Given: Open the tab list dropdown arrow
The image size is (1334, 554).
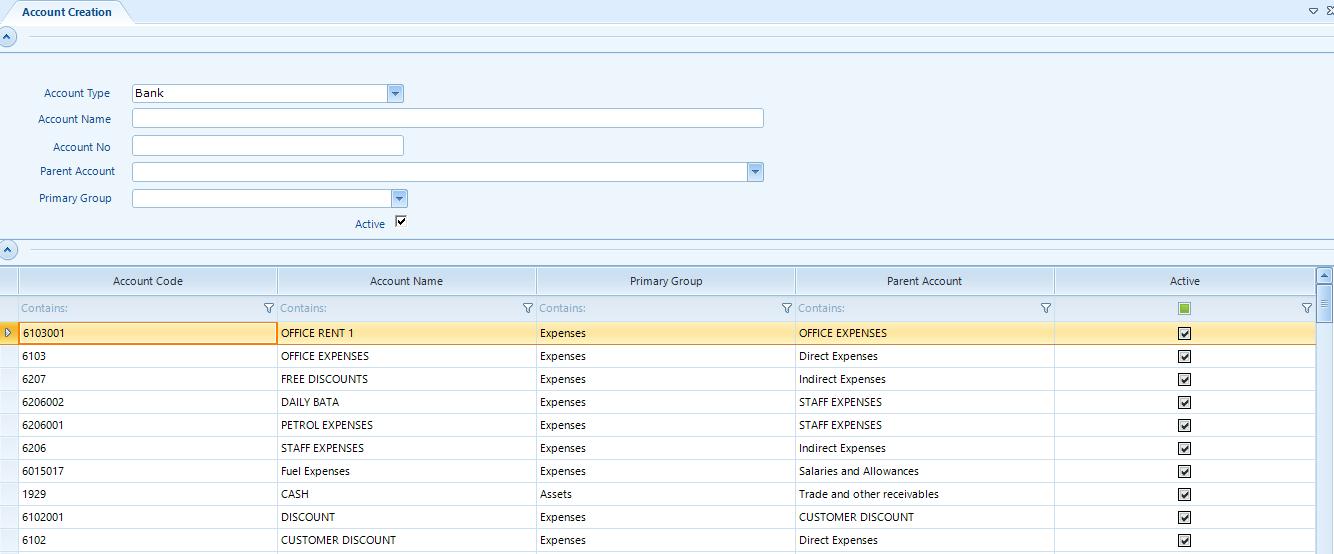Looking at the screenshot, I should [1313, 11].
